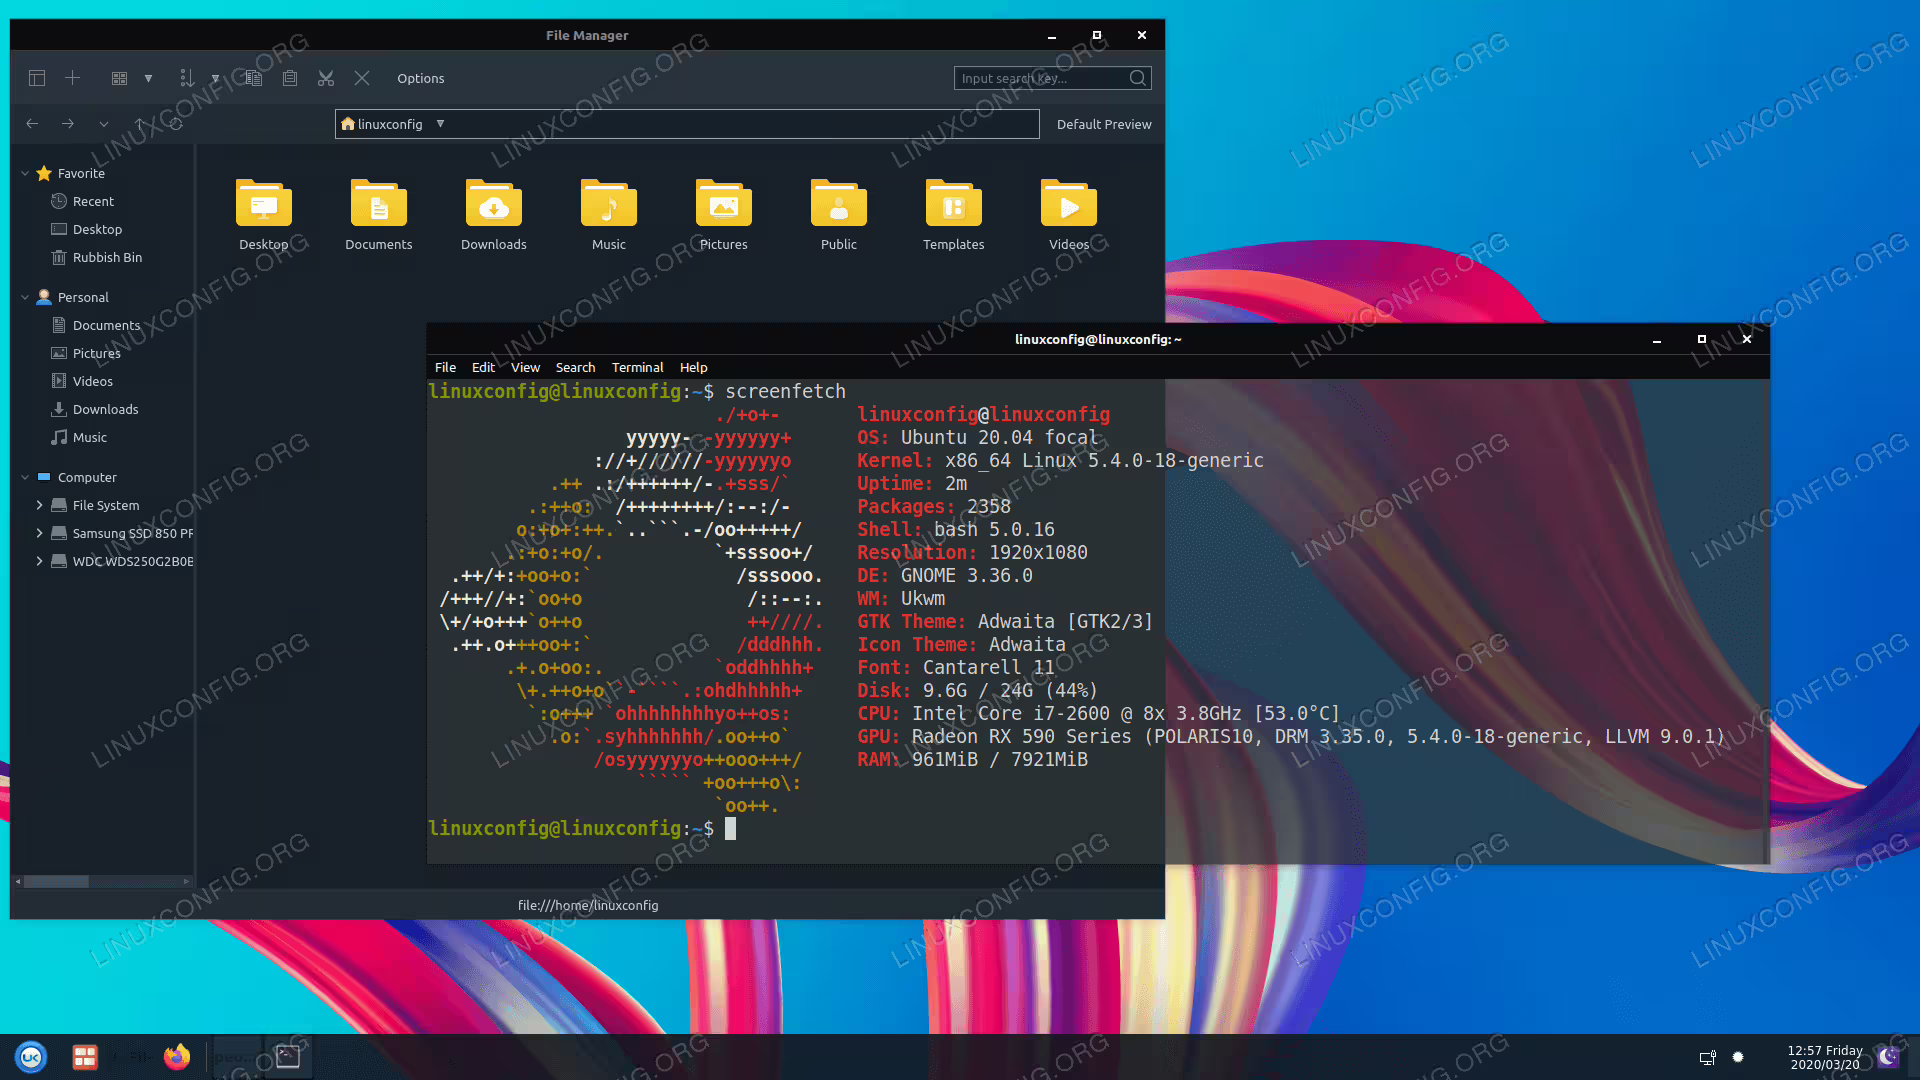Click the Copy icon in File Manager toolbar

[x=254, y=78]
